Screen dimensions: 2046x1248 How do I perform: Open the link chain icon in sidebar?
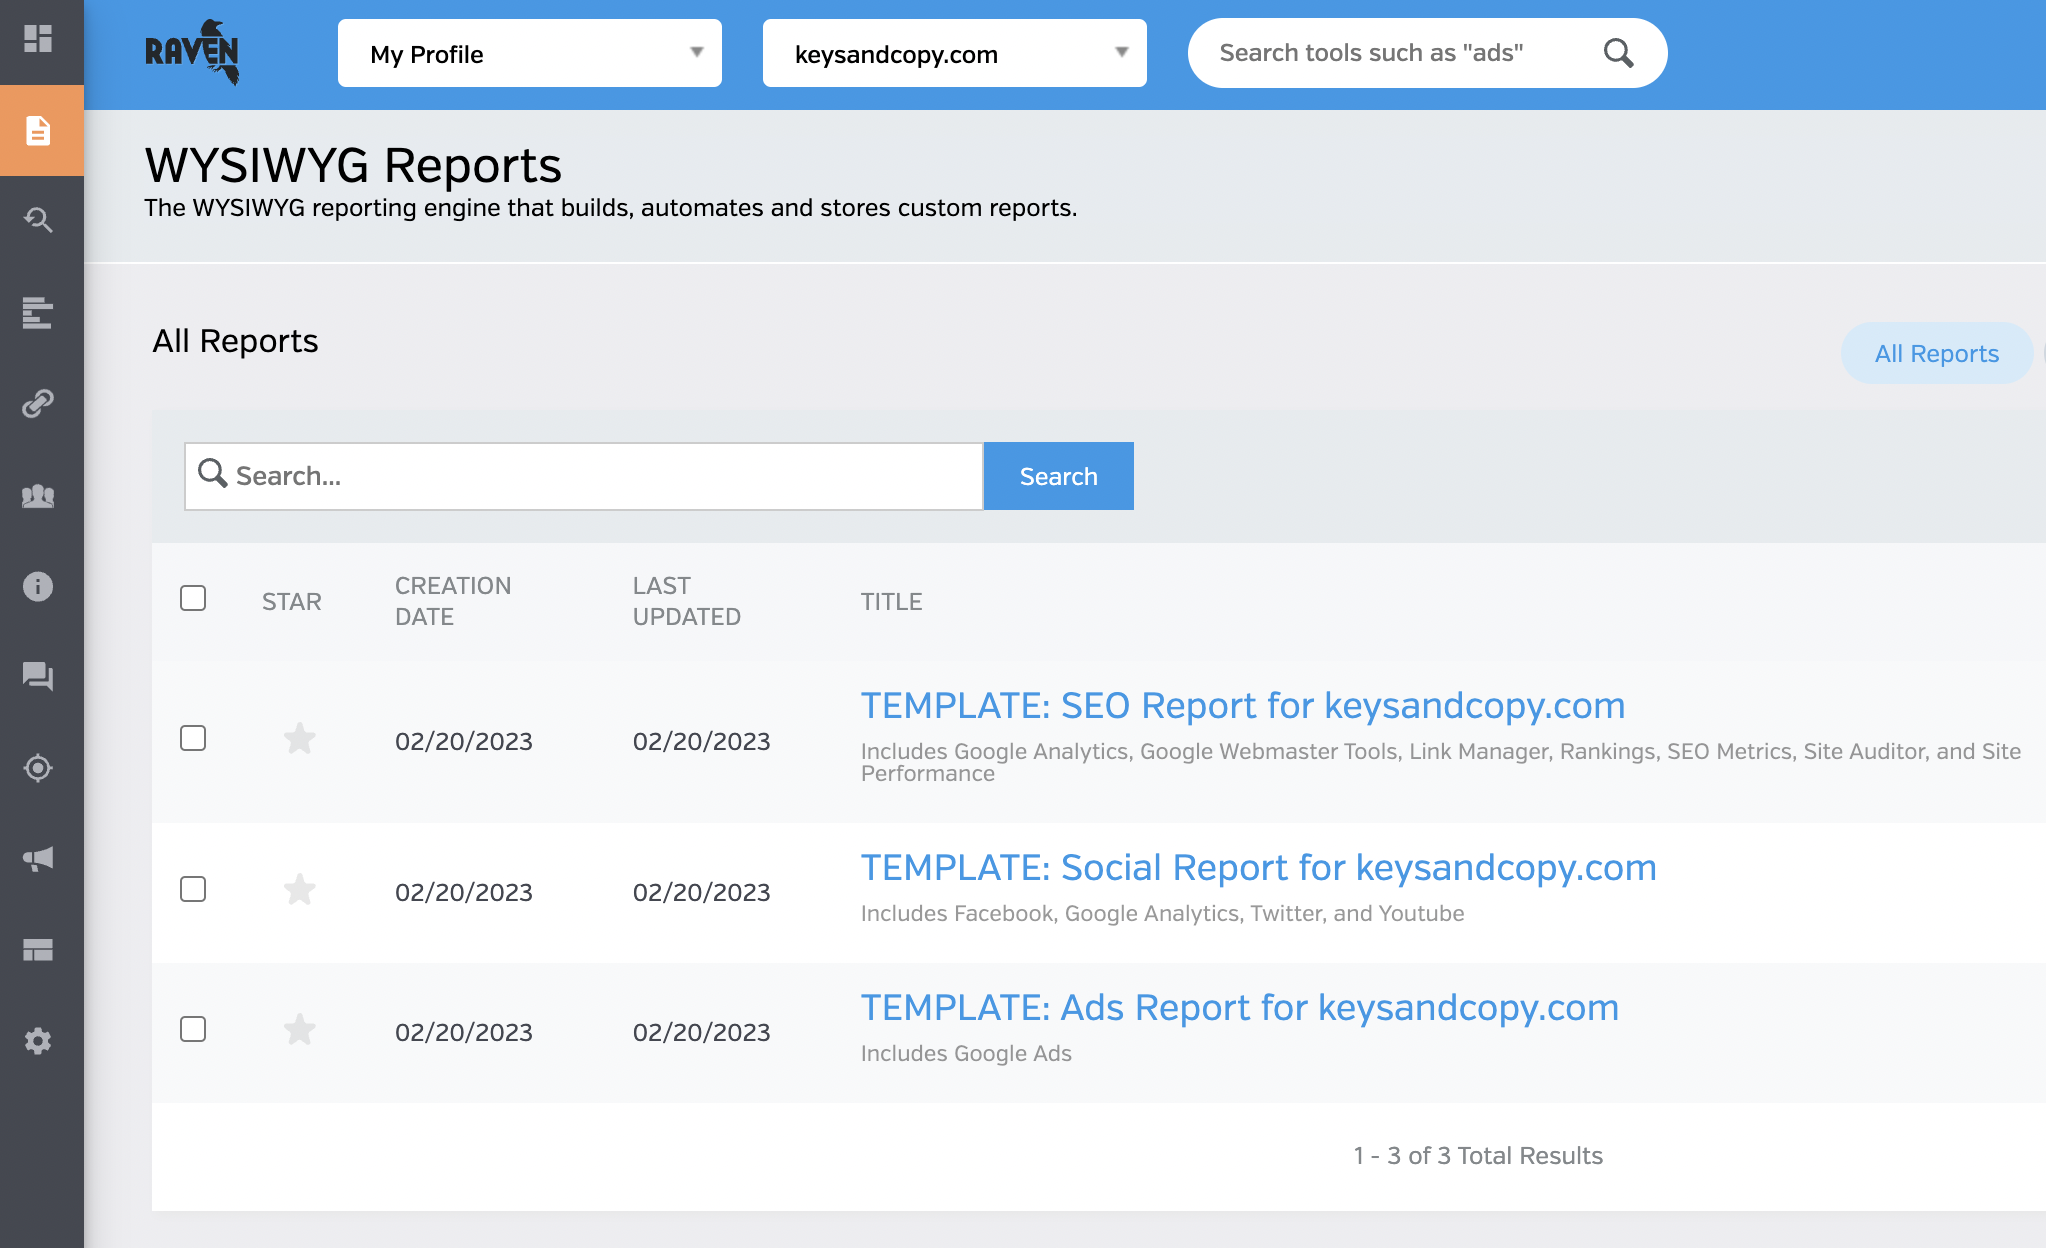[38, 404]
